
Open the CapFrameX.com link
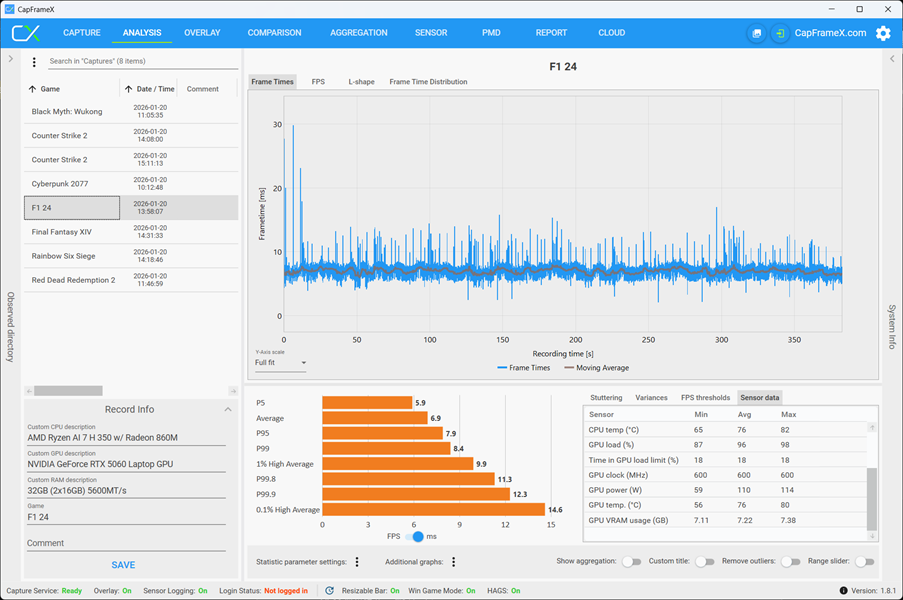[x=830, y=33]
